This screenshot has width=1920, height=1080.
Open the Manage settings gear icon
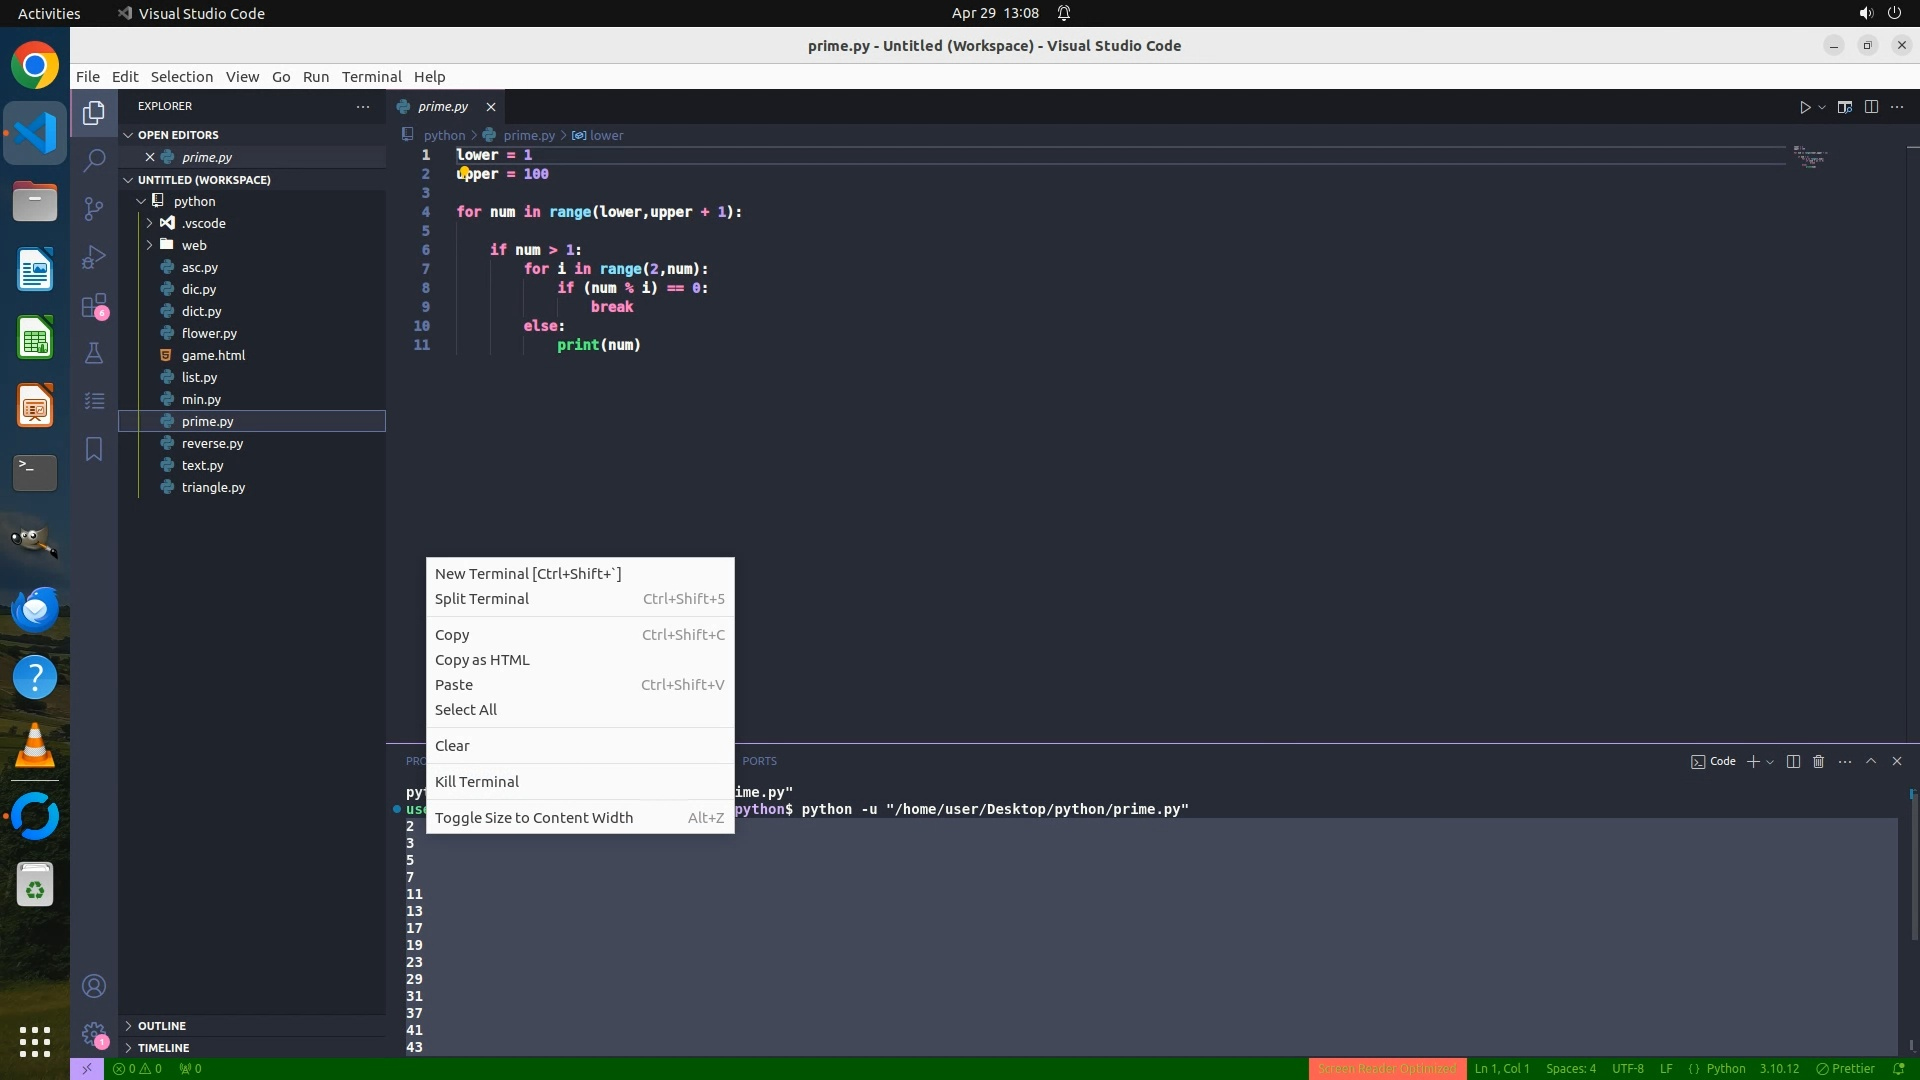click(94, 1033)
